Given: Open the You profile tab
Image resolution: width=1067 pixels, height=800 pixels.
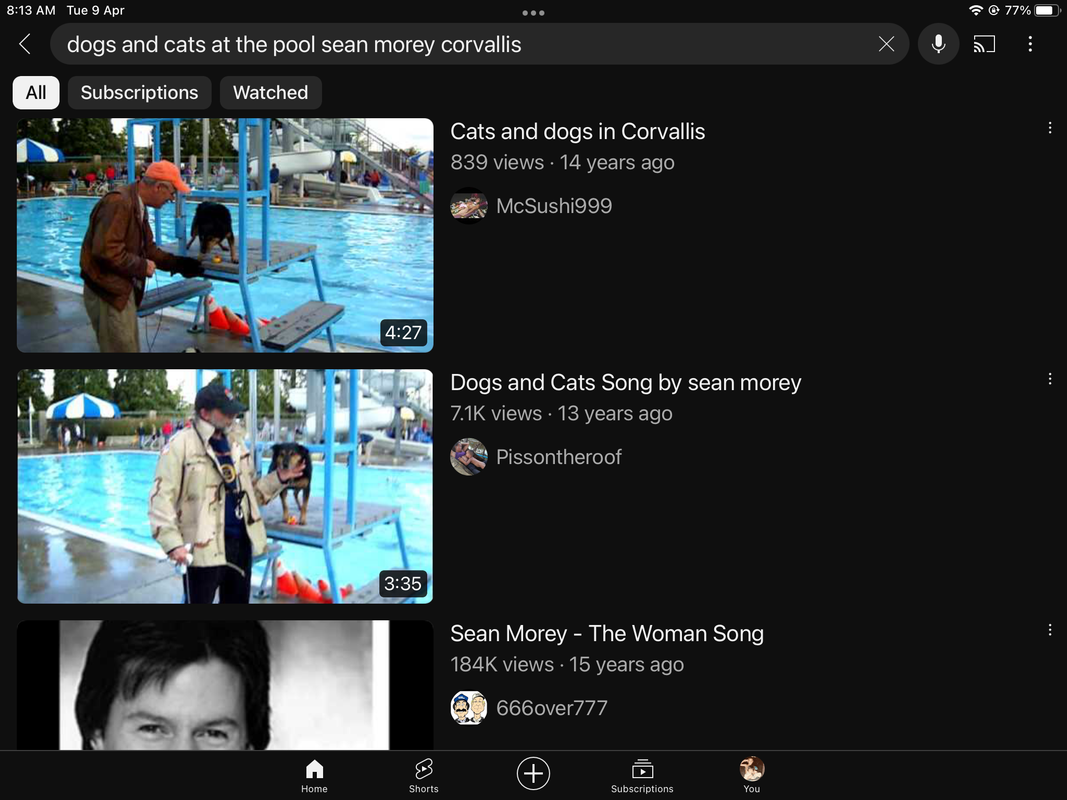Looking at the screenshot, I should [x=752, y=776].
